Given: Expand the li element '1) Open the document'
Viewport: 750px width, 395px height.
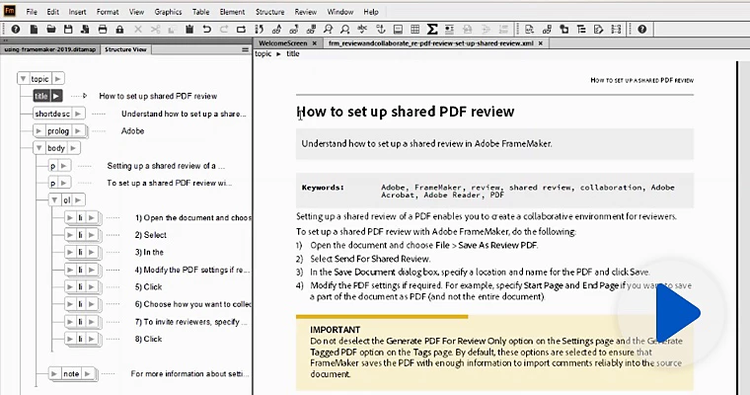Looking at the screenshot, I should (x=70, y=218).
